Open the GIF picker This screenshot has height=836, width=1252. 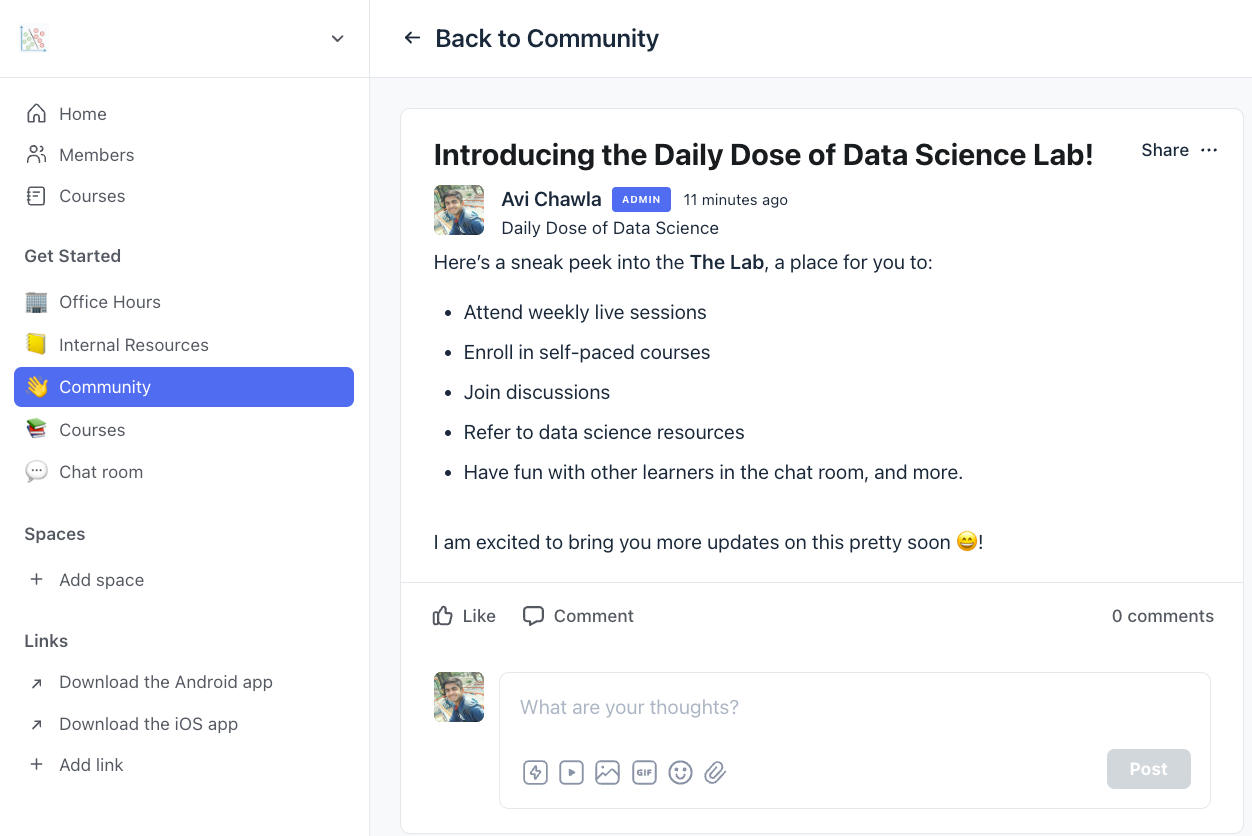644,772
